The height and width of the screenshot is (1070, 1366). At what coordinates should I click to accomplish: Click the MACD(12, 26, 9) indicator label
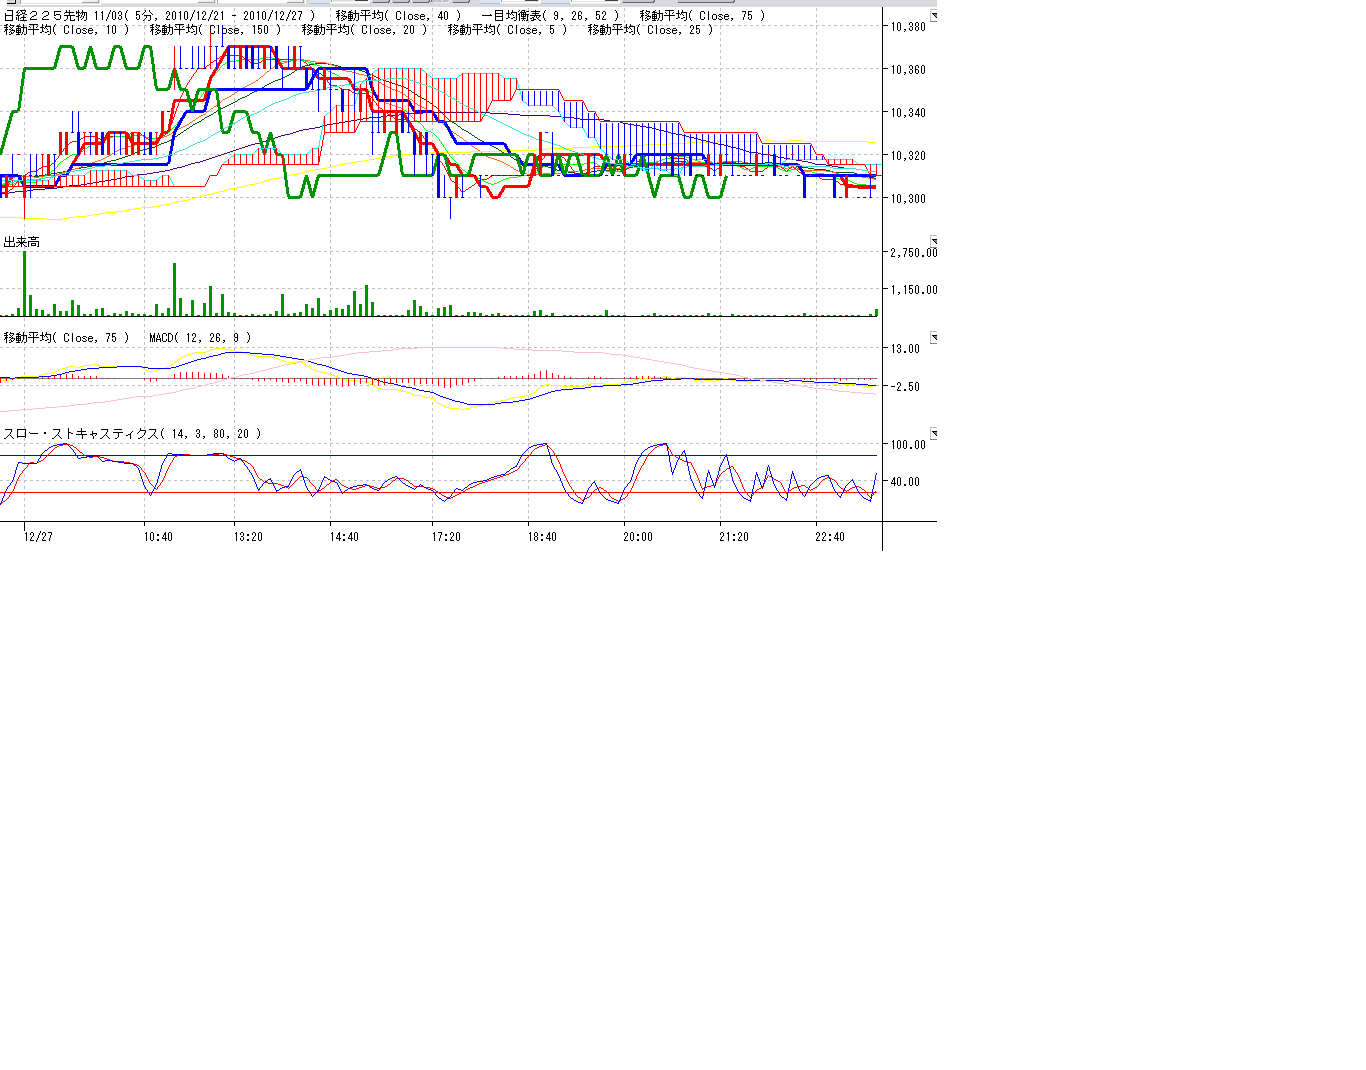point(200,338)
